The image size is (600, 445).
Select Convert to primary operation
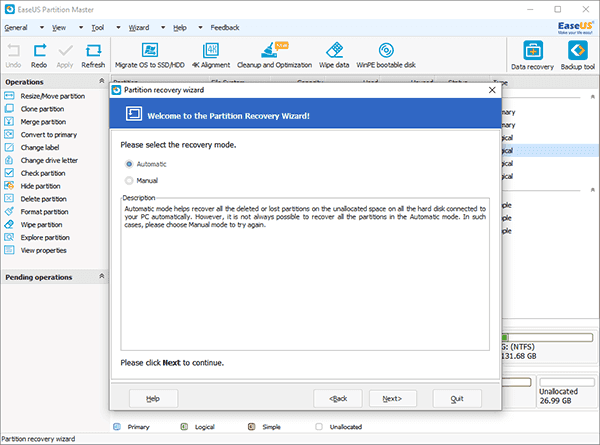tap(41, 135)
